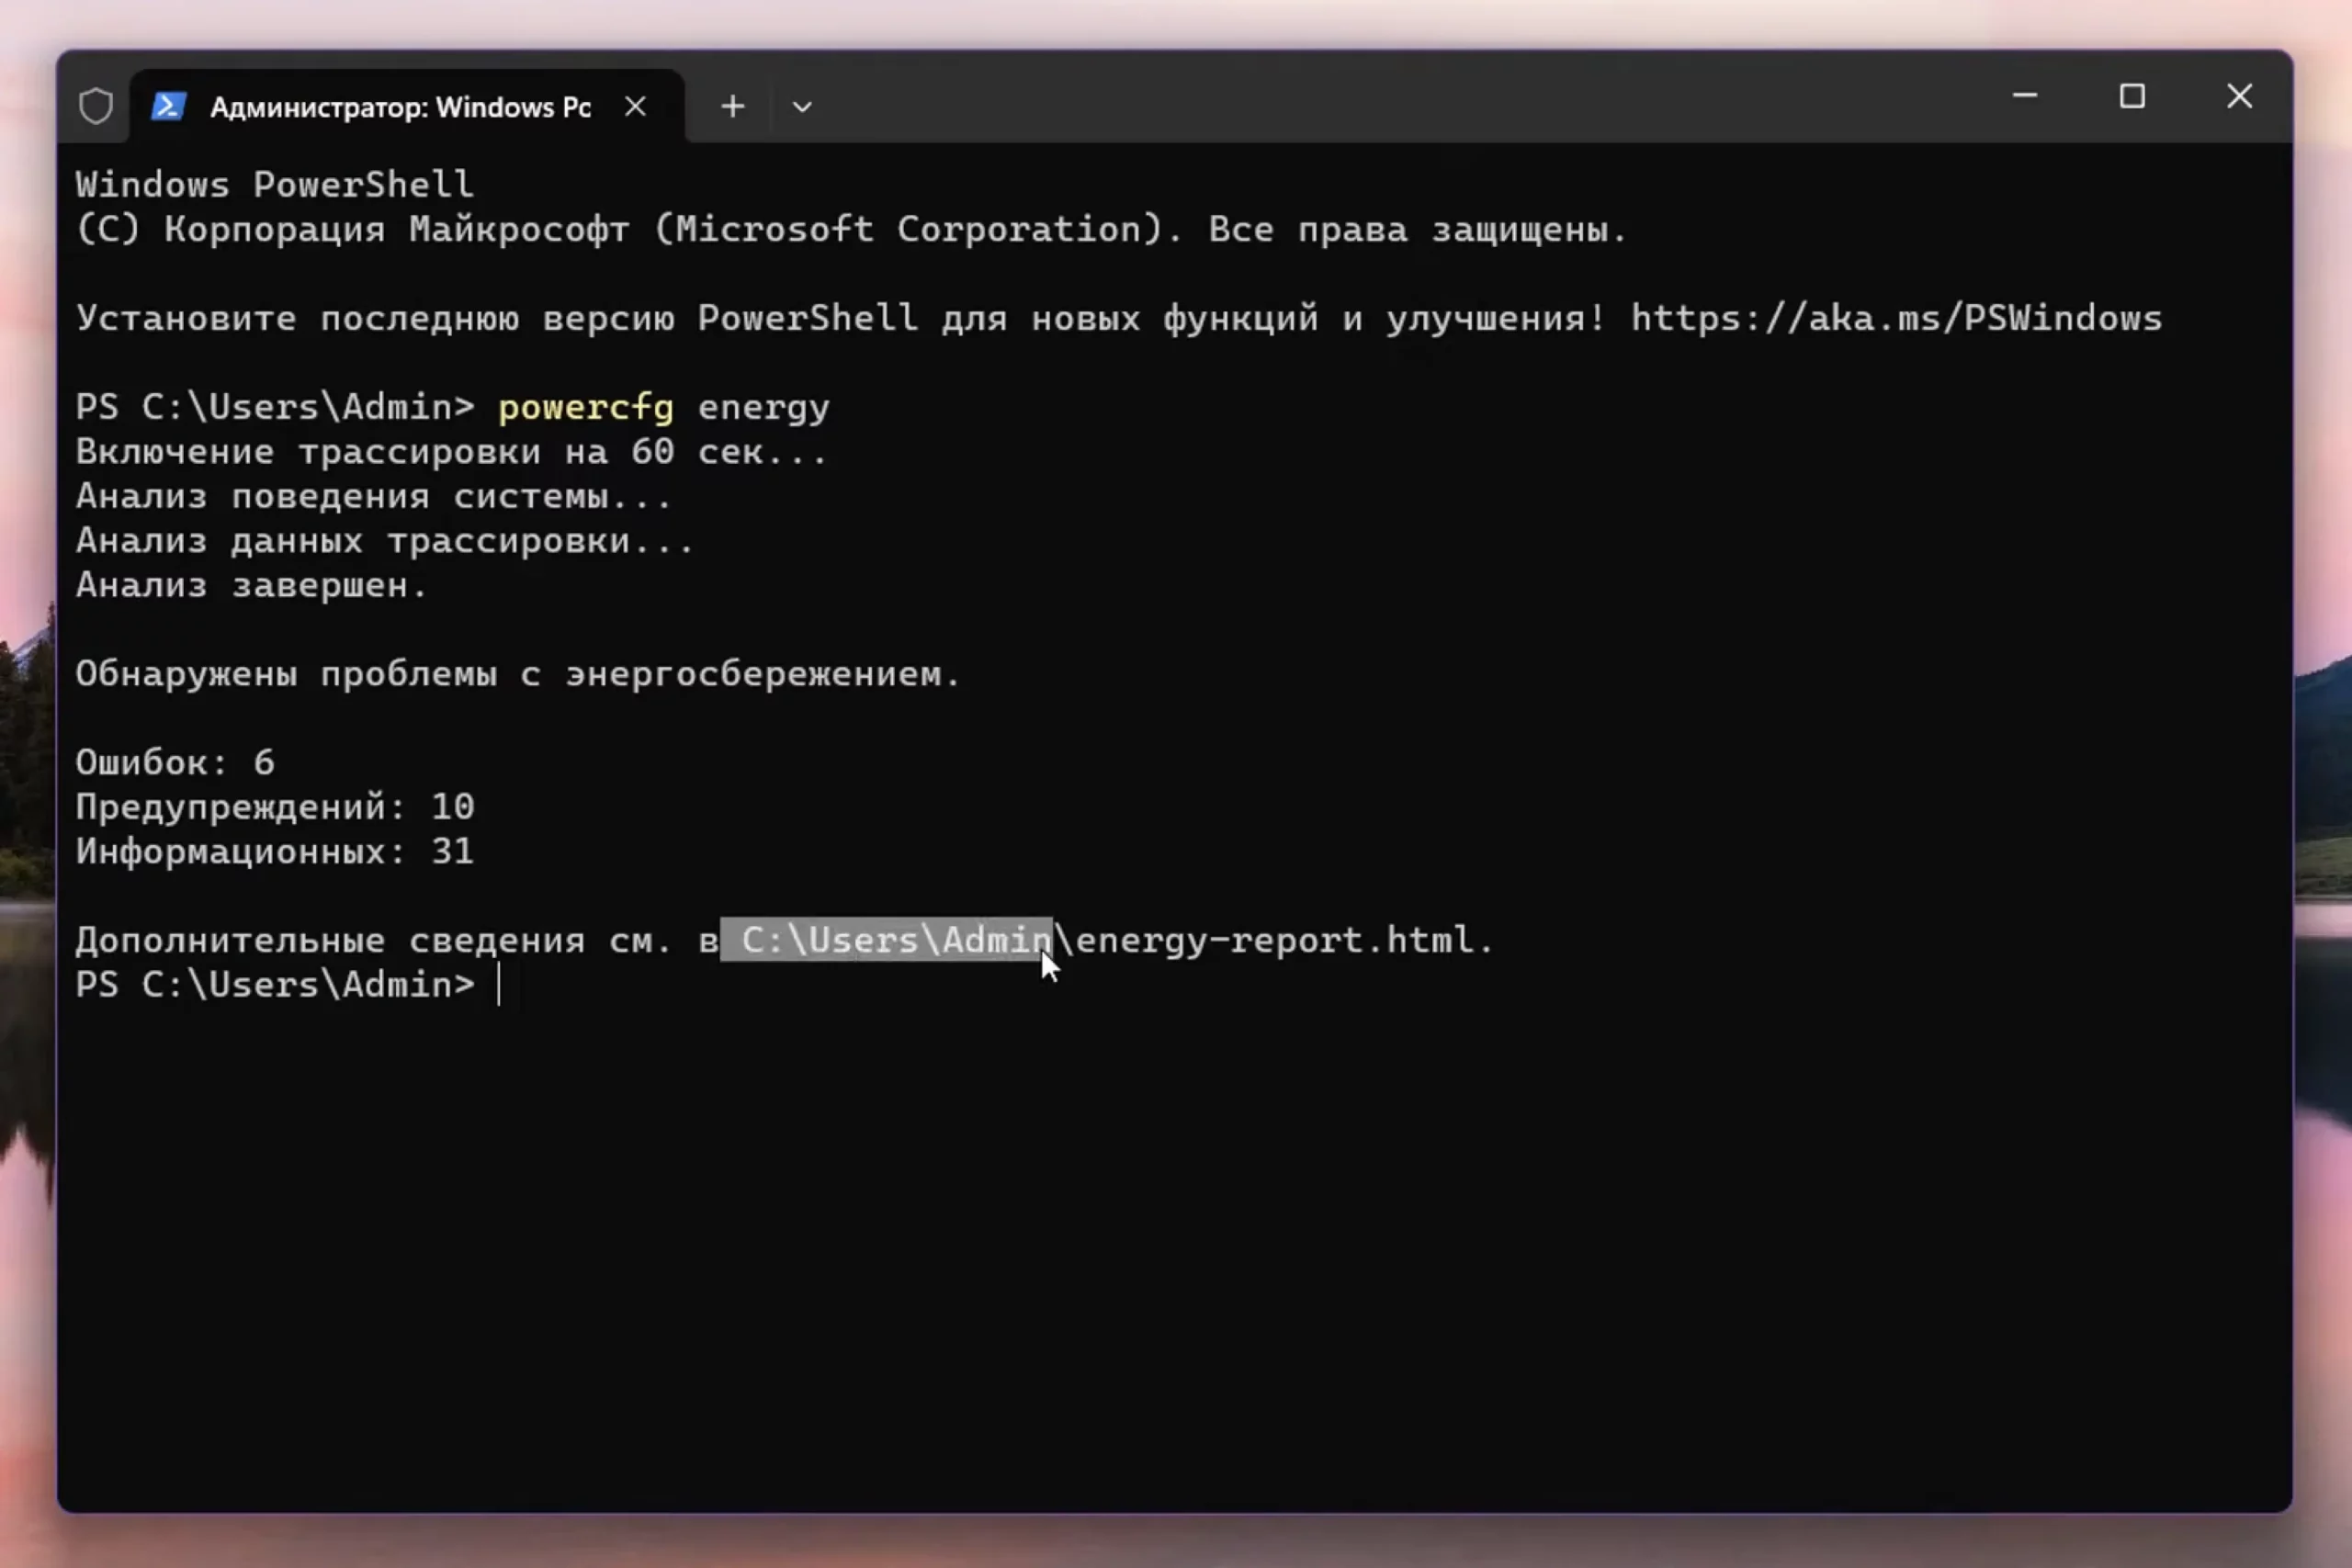Viewport: 2352px width, 1568px height.
Task: Click the "Анализ завершен." output line
Action: coord(251,585)
